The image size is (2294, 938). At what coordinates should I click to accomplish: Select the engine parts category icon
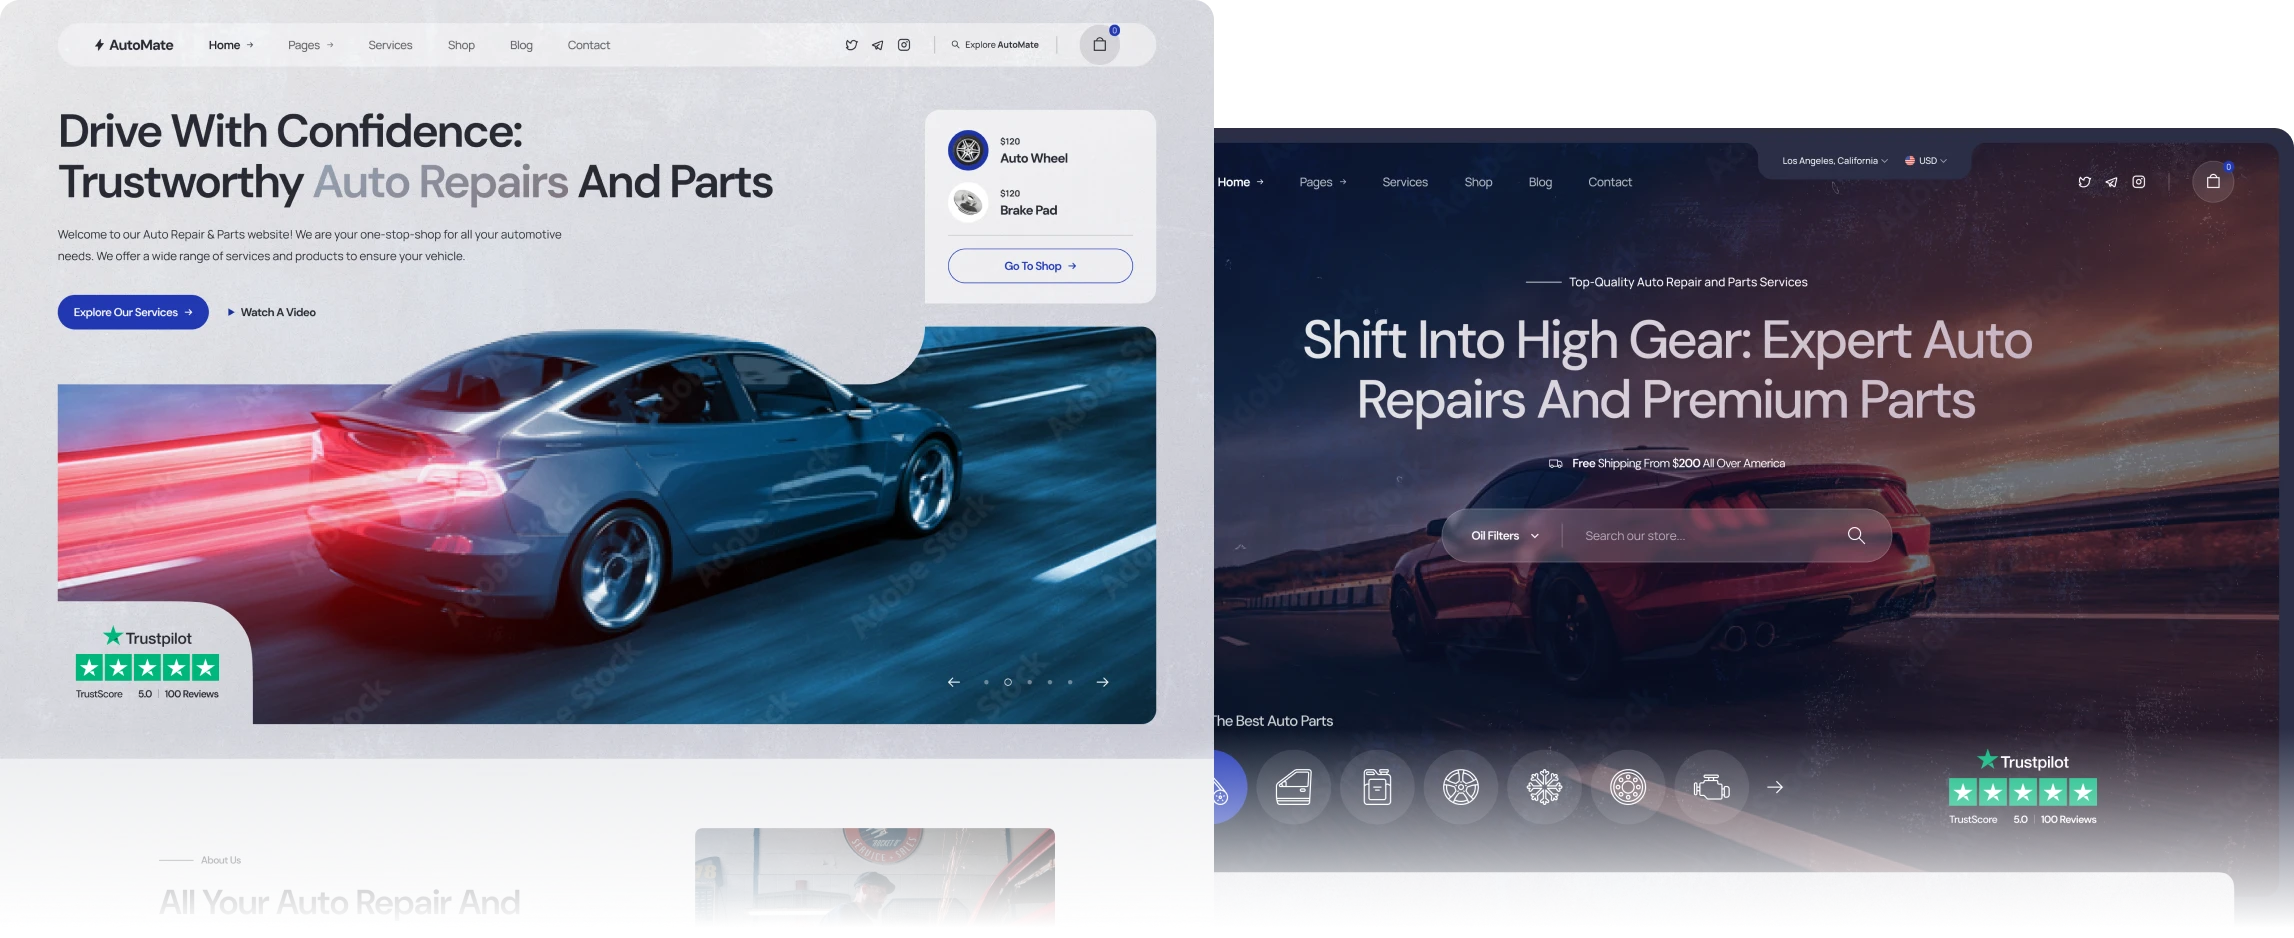[x=1711, y=788]
